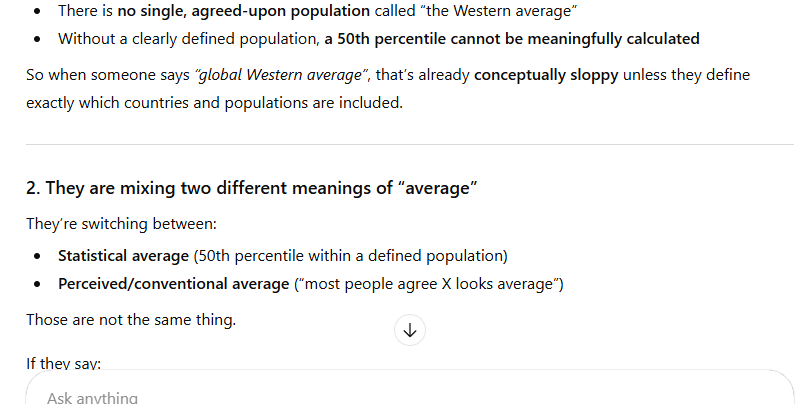Screen dimensions: 806x404
Task: Click the bold "Perceived/conventional average" term
Action: coord(174,284)
